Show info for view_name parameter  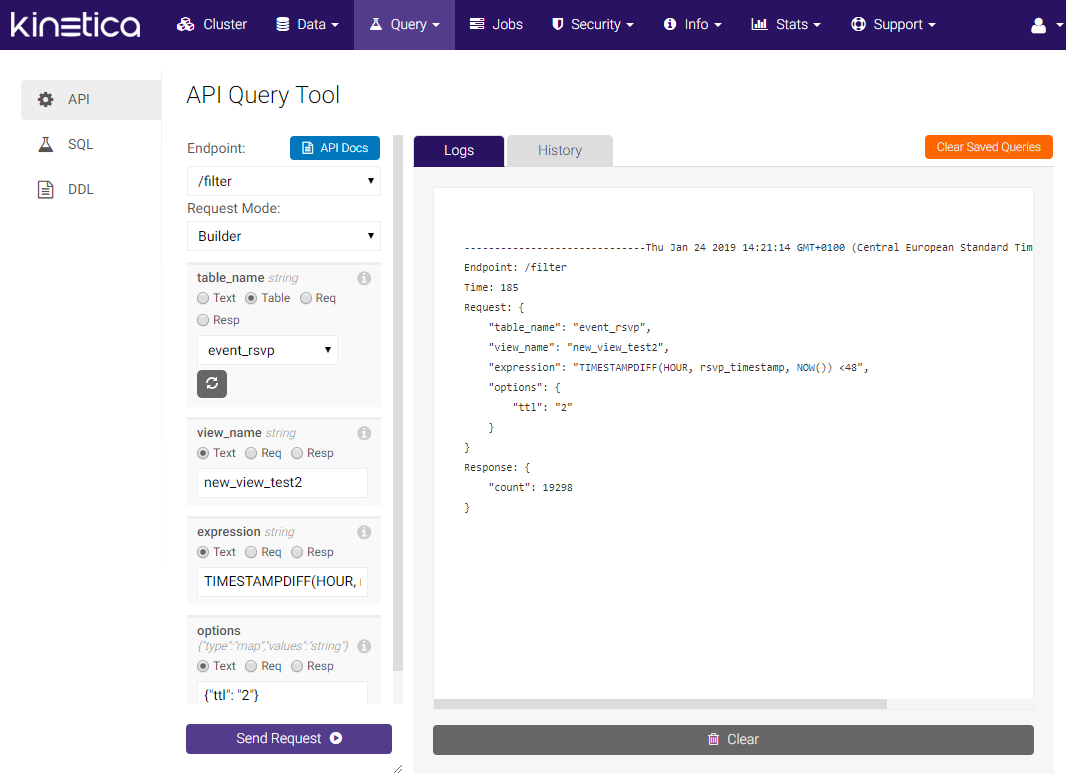pos(364,433)
